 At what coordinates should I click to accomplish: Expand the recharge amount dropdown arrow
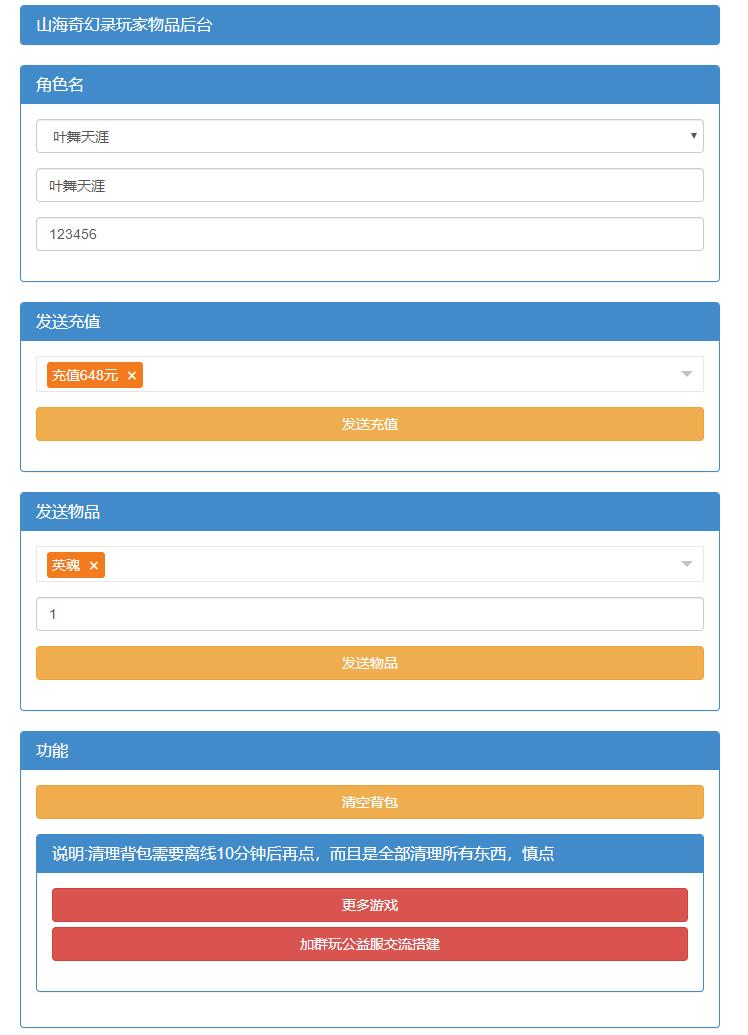pyautogui.click(x=687, y=374)
